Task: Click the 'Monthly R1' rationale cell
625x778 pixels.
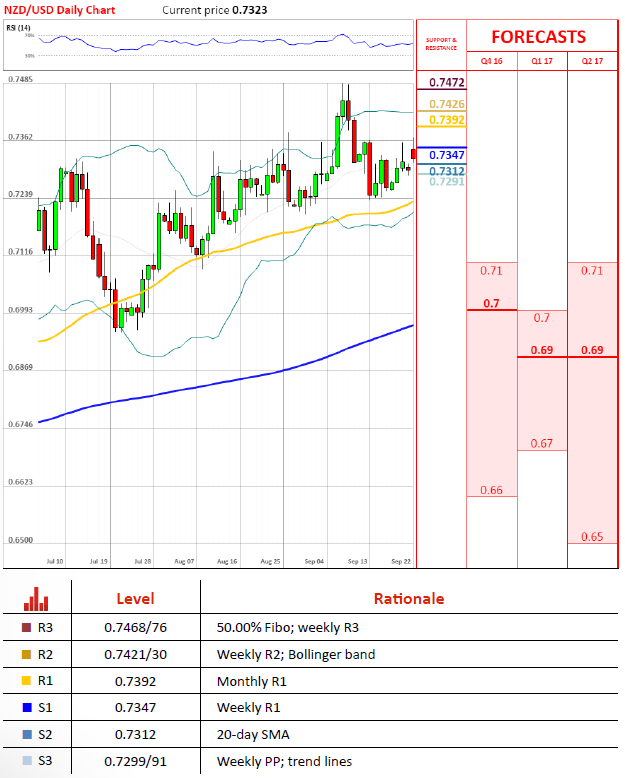Action: point(252,681)
